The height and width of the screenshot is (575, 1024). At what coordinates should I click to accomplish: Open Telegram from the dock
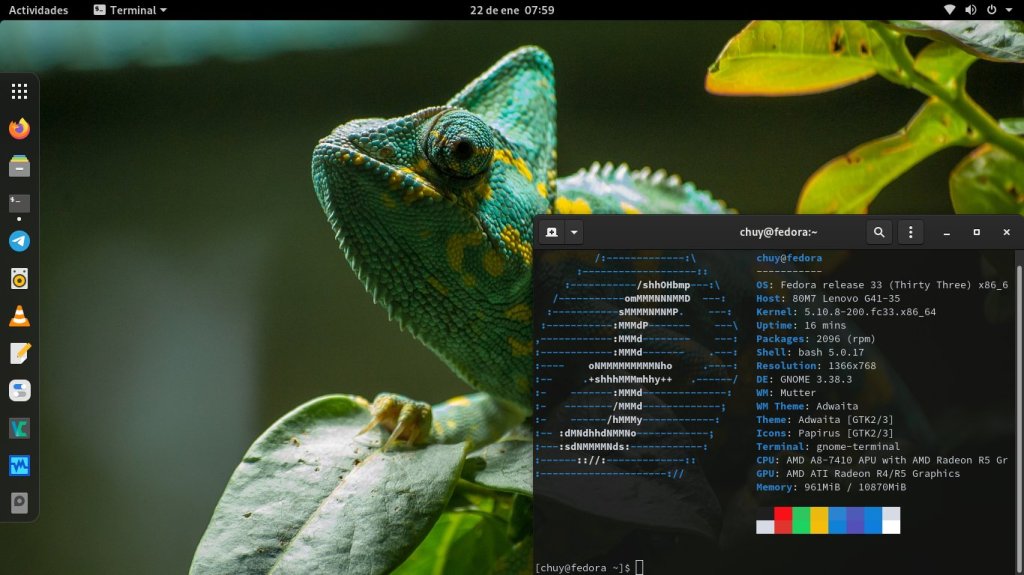[19, 241]
